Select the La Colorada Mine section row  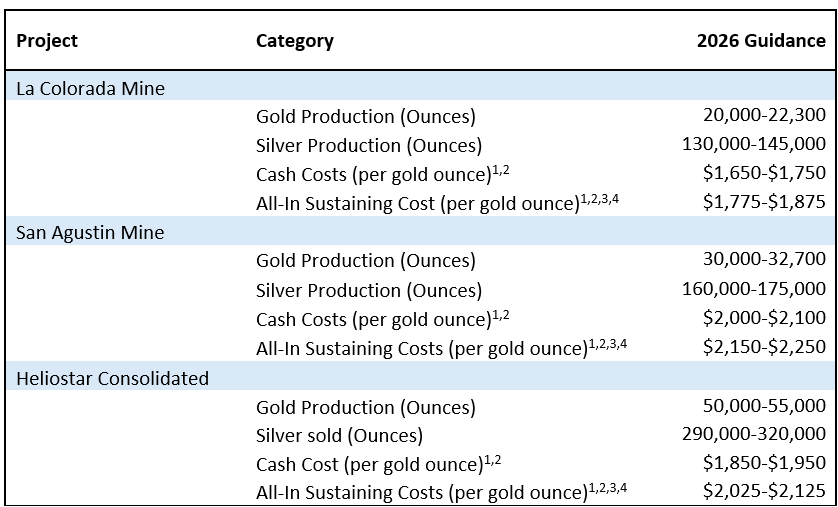(x=91, y=88)
